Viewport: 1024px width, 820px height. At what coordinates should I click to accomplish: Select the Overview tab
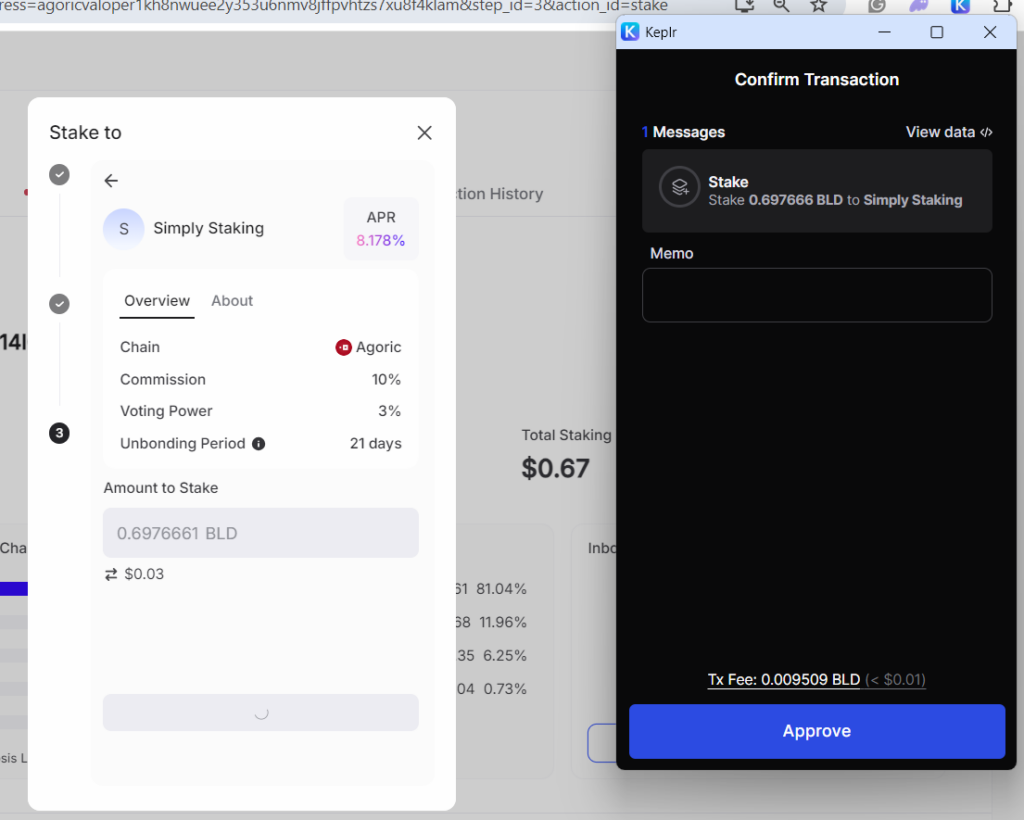(157, 301)
